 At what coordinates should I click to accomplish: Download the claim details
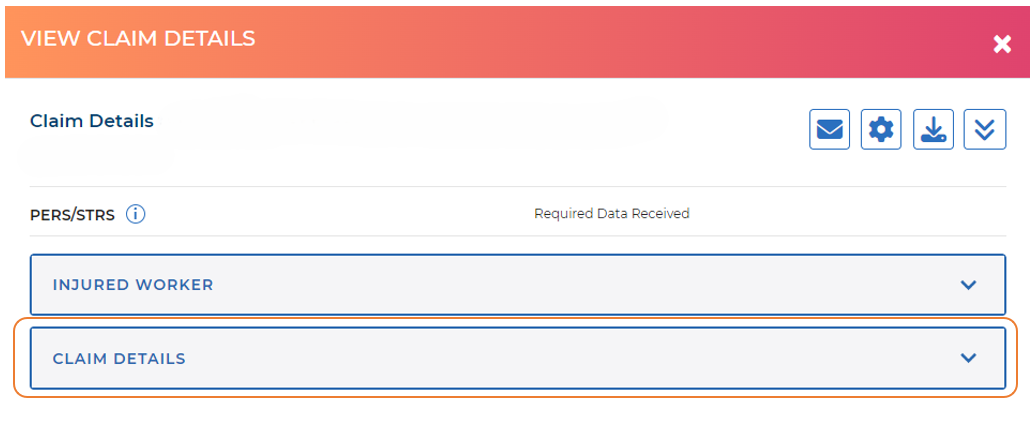click(933, 130)
